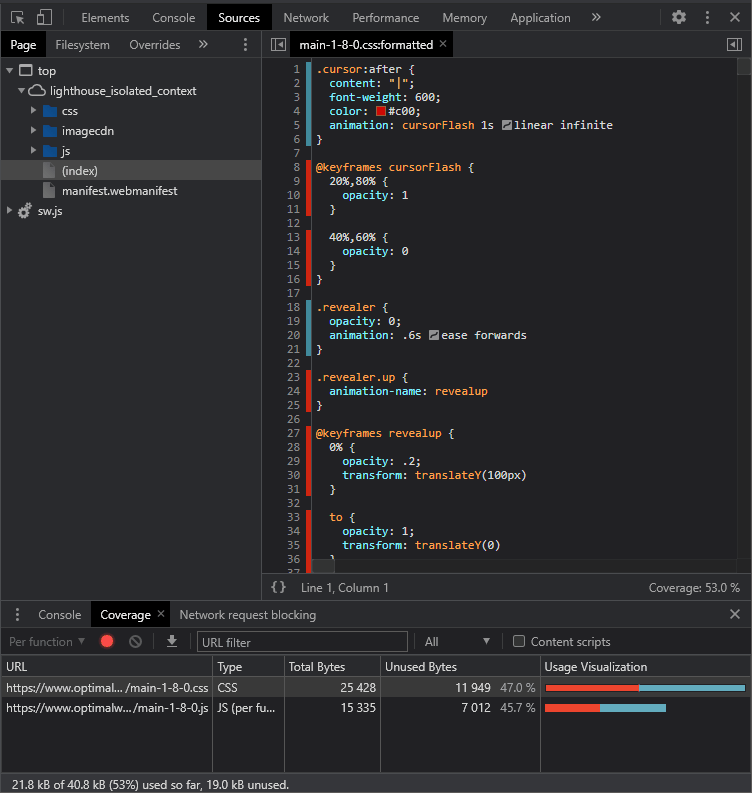Activate the inspect element picker icon
The width and height of the screenshot is (752, 793).
click(17, 17)
